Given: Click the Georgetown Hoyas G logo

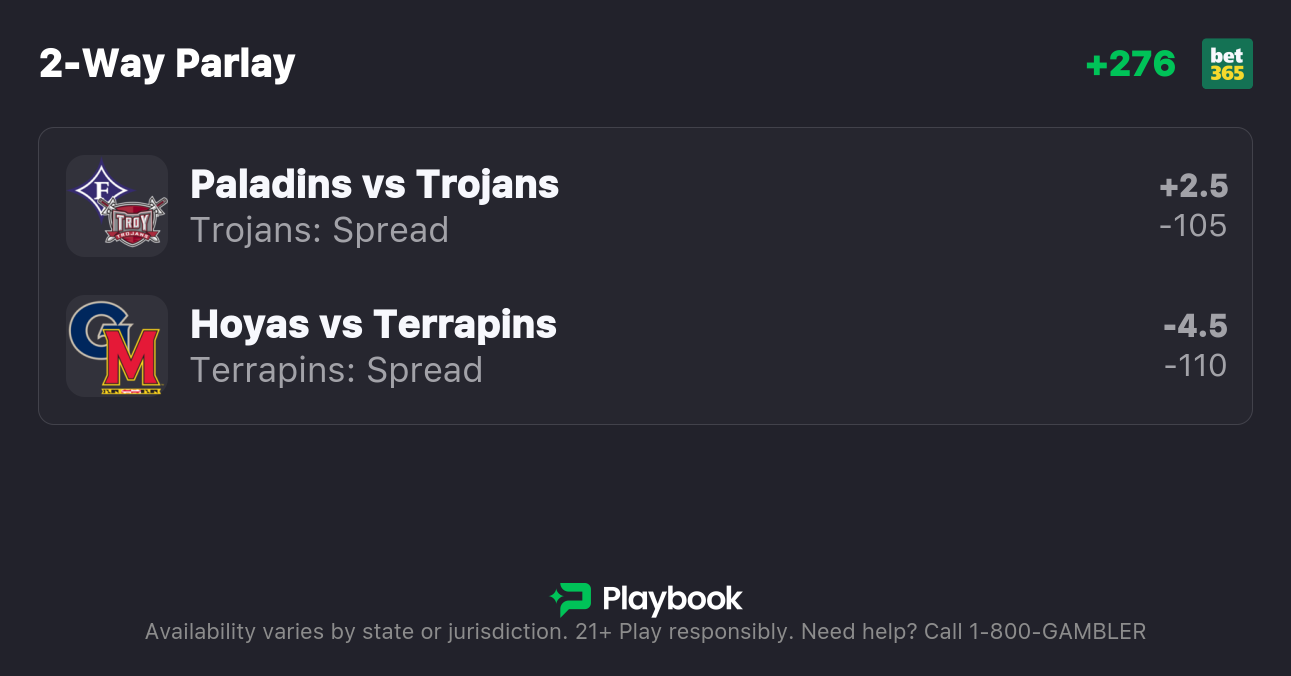Looking at the screenshot, I should [96, 330].
